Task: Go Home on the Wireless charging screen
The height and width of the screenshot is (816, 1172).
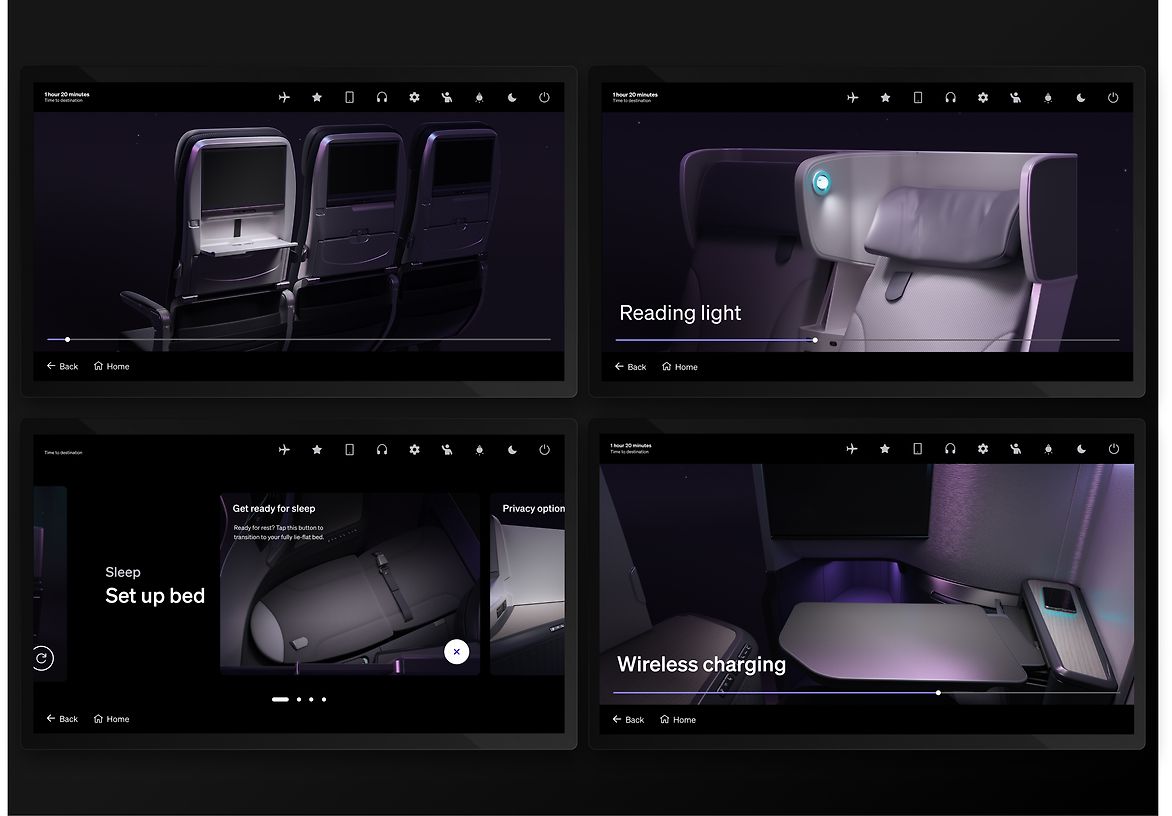Action: pyautogui.click(x=678, y=719)
